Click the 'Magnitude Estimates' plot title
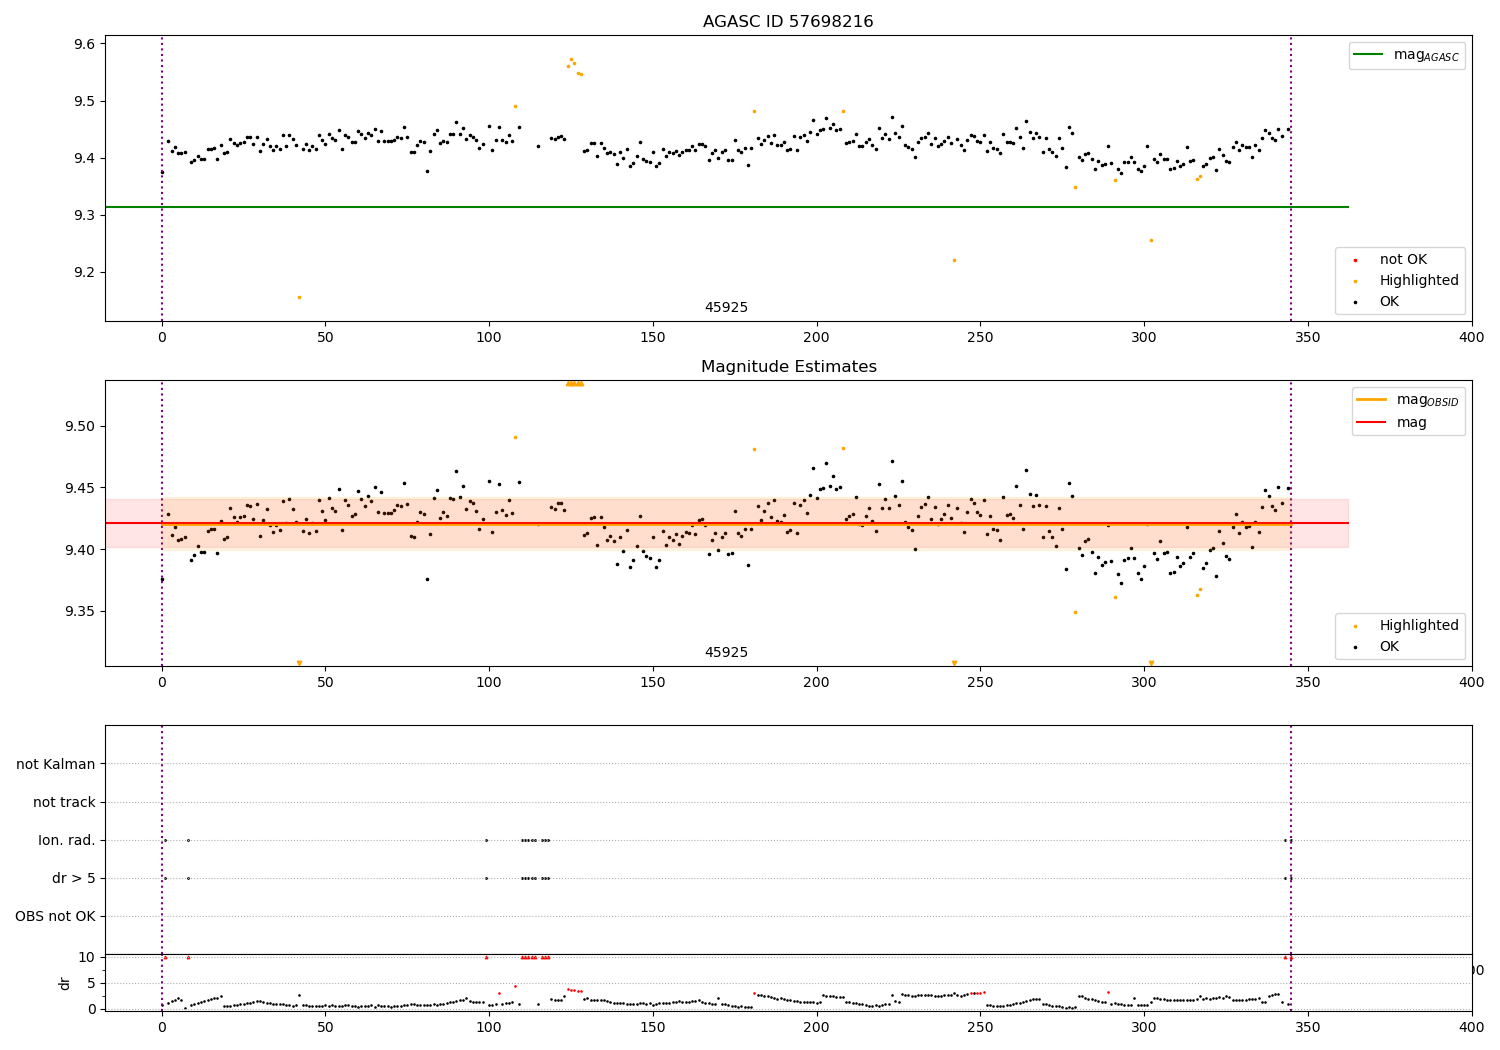Viewport: 1500px width, 1050px height. click(x=788, y=367)
